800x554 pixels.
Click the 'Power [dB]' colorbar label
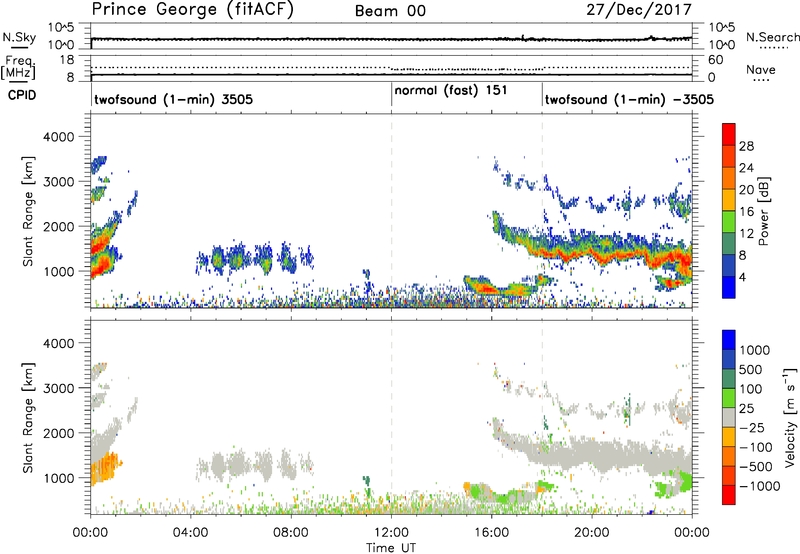tap(763, 211)
